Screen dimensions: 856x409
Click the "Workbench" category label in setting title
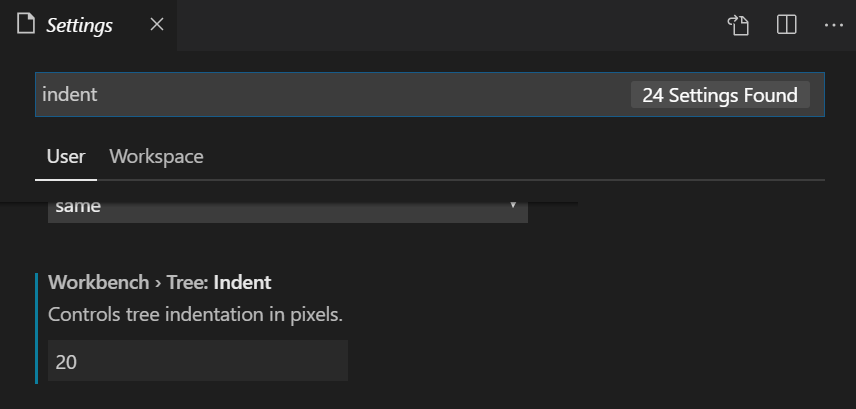[x=98, y=282]
